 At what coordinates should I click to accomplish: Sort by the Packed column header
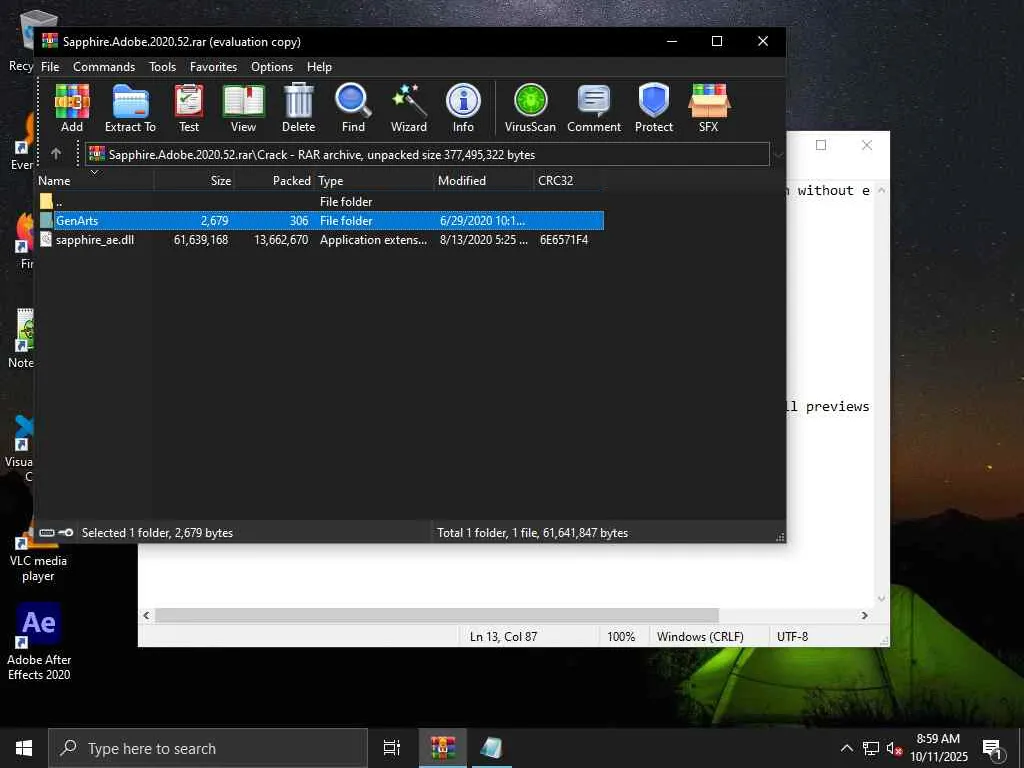tap(274, 181)
